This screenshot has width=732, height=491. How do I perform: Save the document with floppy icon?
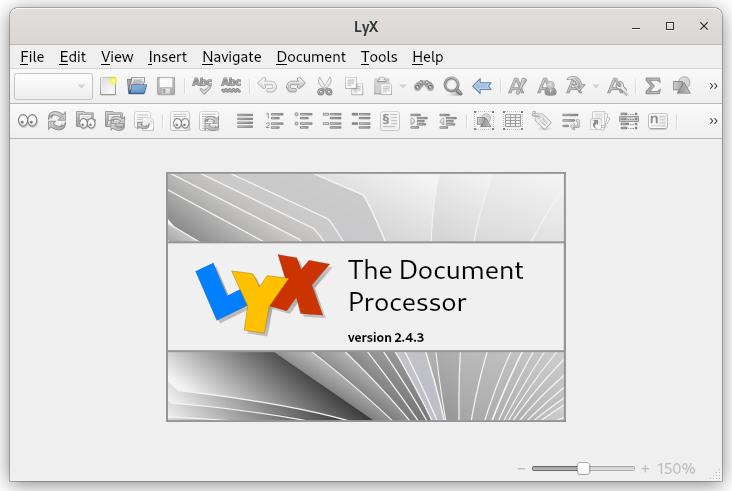pos(166,86)
